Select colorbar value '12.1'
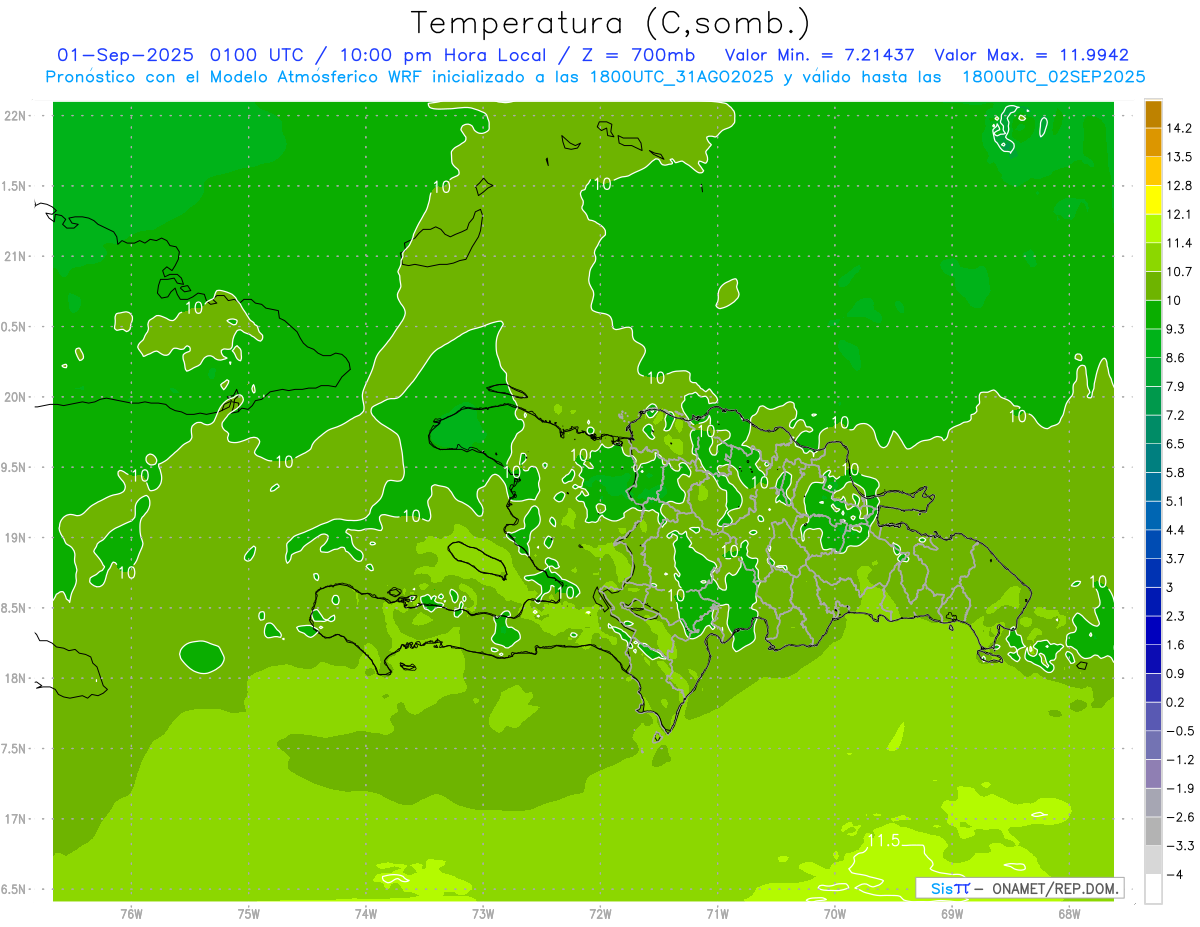 1179,215
